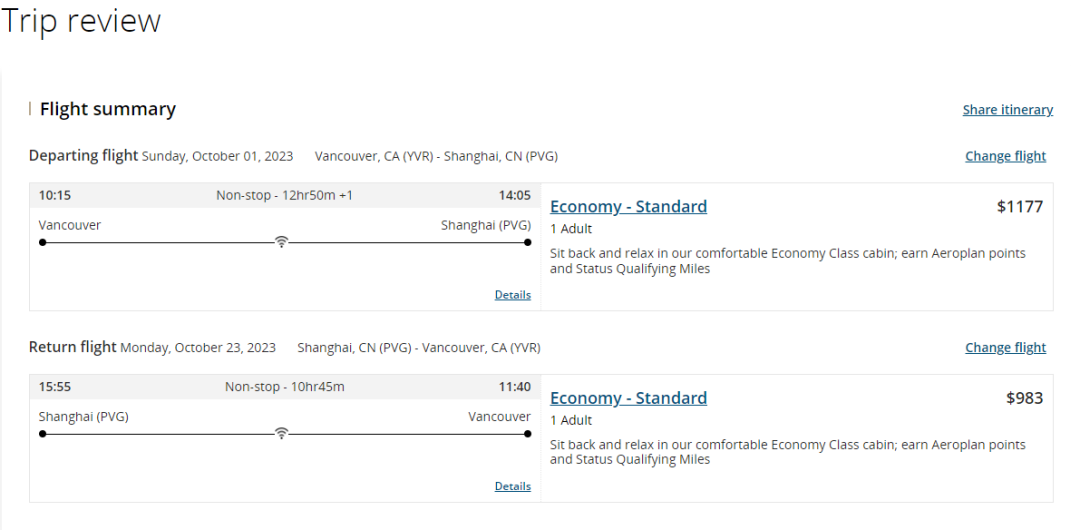Change the return flight on October 23
1080x530 pixels.
tap(1006, 347)
